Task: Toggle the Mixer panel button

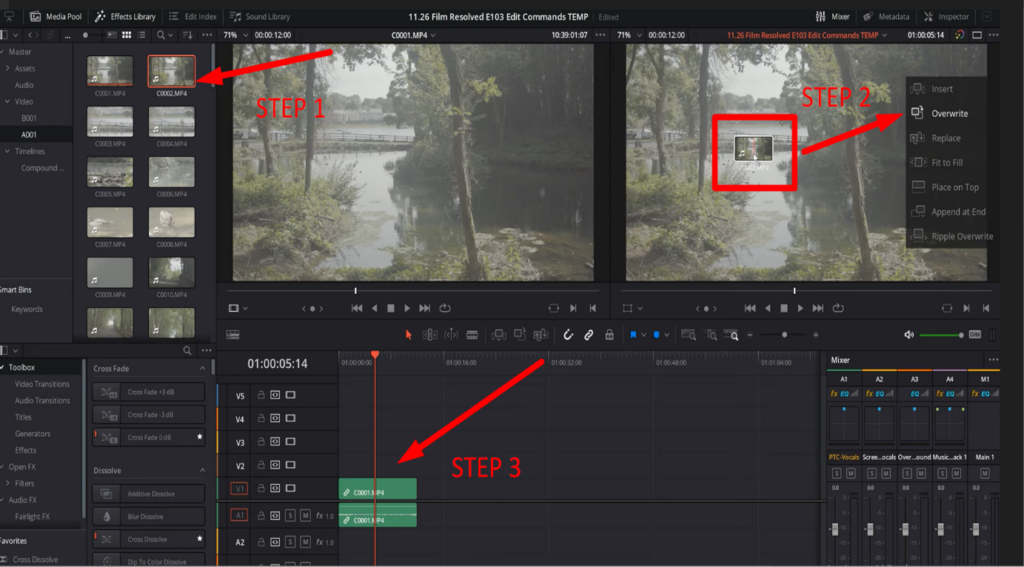Action: pyautogui.click(x=833, y=16)
